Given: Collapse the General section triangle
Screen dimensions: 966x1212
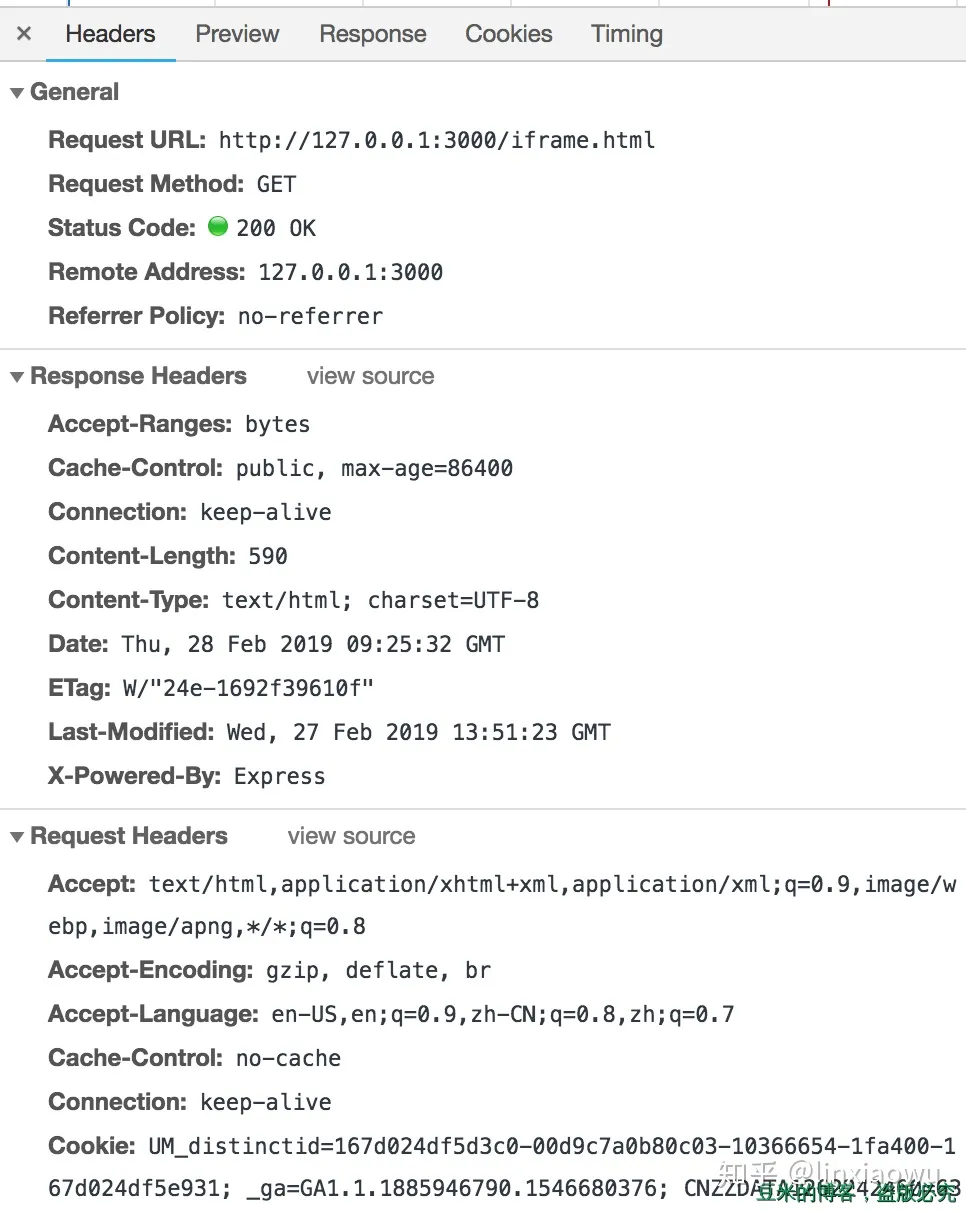Looking at the screenshot, I should [x=17, y=93].
